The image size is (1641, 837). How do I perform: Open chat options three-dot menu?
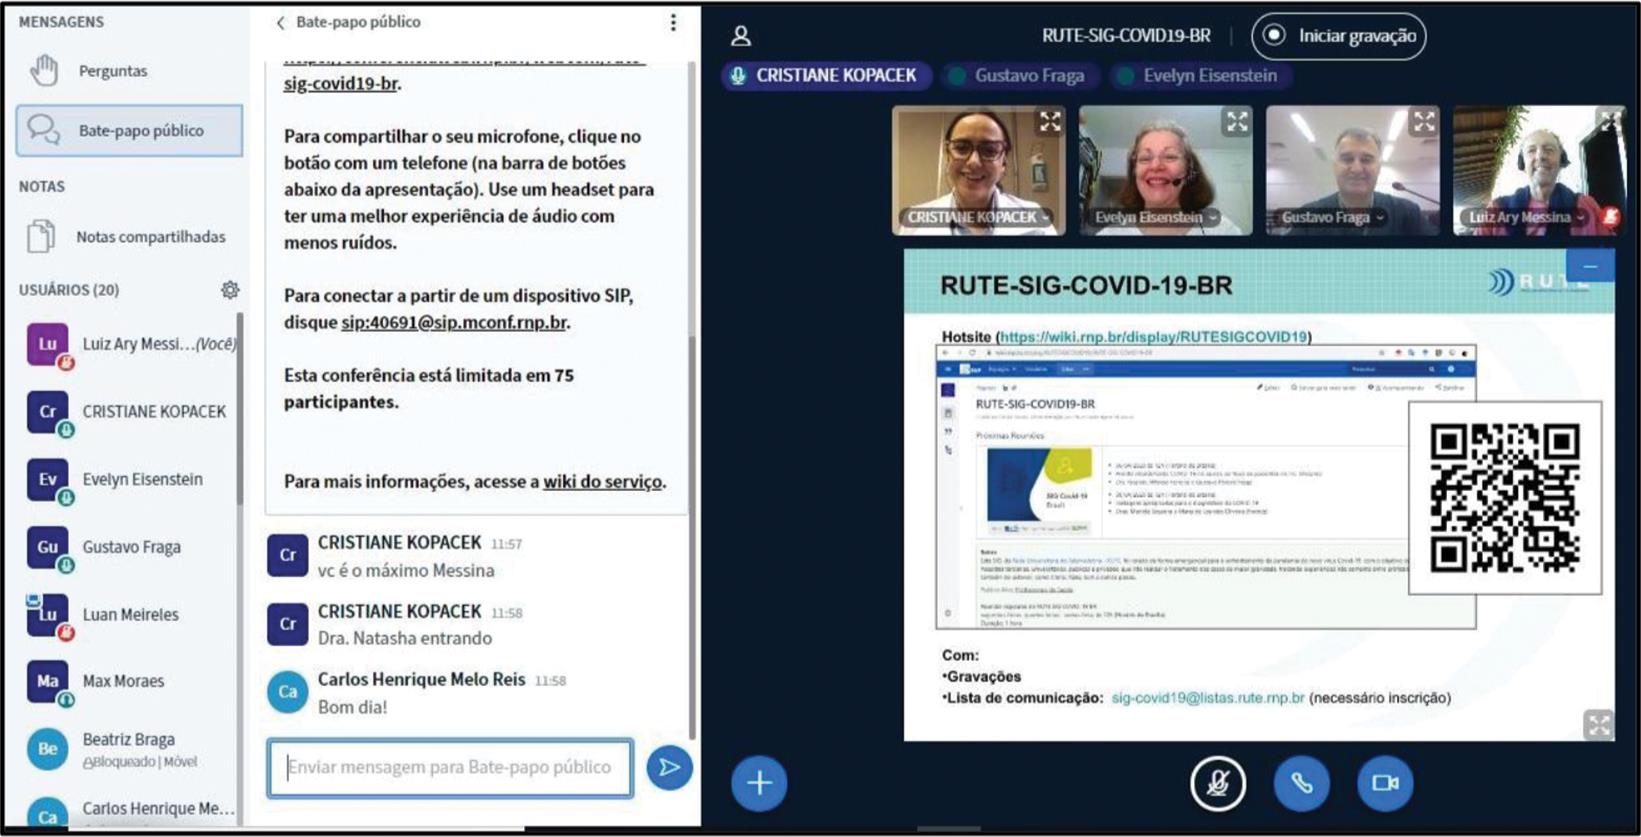[x=673, y=22]
